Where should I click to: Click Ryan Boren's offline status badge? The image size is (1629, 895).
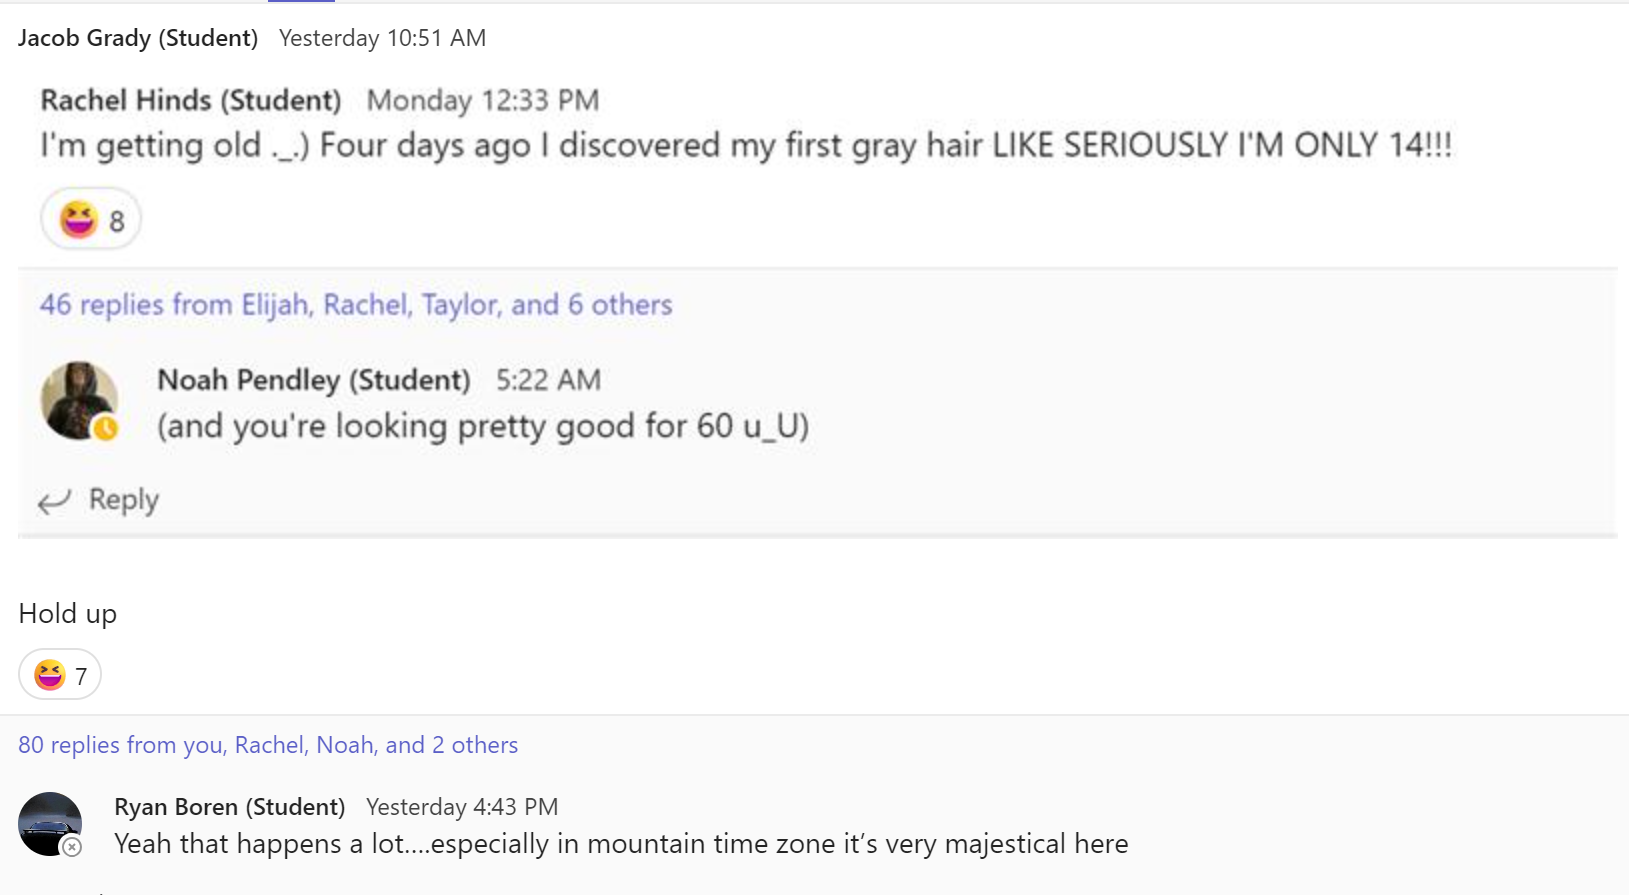click(x=72, y=847)
